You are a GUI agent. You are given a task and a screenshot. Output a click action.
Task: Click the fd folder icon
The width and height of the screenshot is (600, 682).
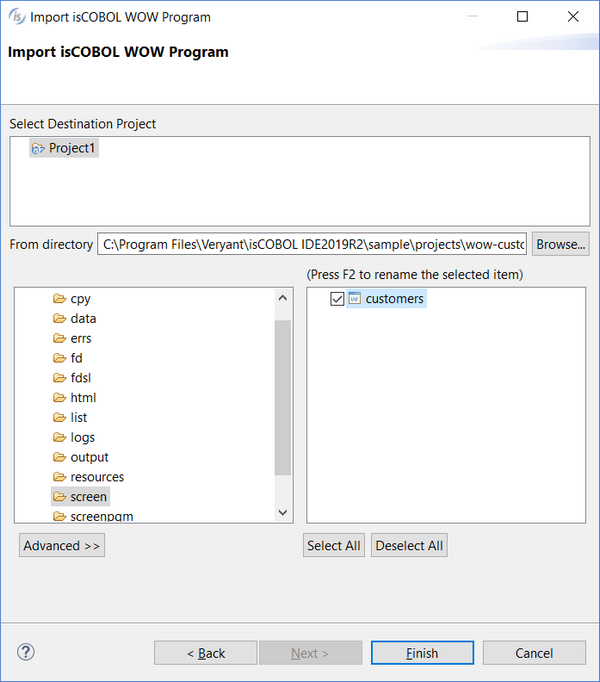(59, 358)
